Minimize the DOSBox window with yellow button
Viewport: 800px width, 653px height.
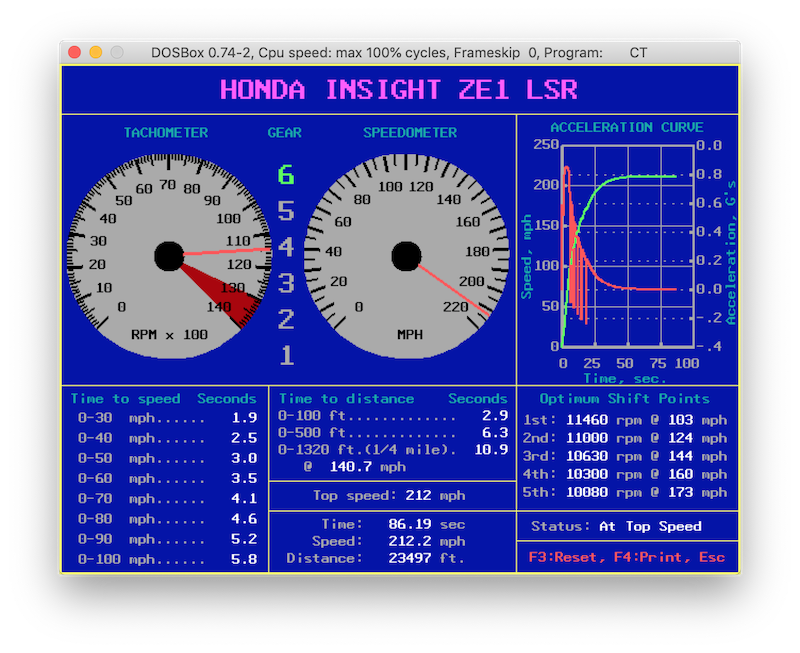pyautogui.click(x=96, y=53)
